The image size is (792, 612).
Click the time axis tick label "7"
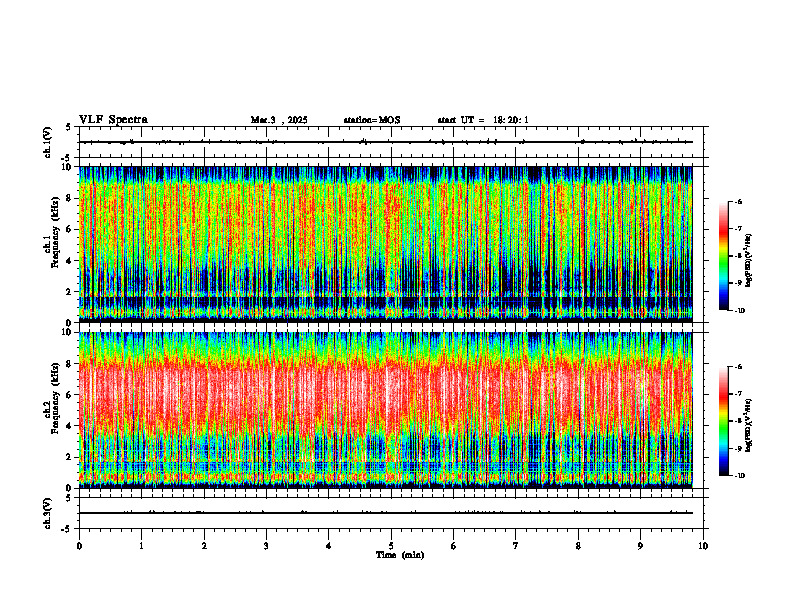click(516, 546)
